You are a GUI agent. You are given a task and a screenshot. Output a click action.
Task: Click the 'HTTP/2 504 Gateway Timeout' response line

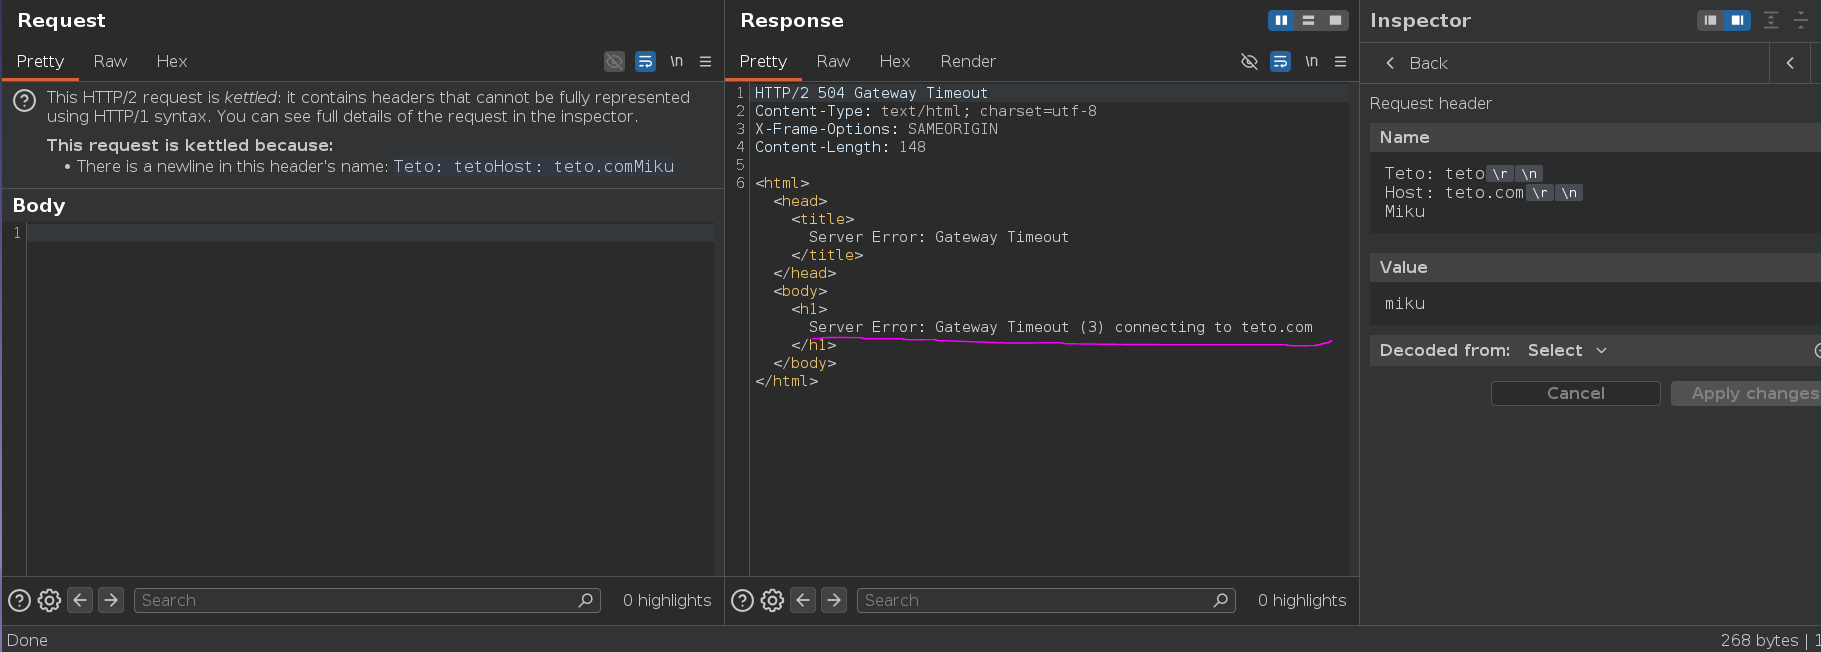click(x=871, y=93)
